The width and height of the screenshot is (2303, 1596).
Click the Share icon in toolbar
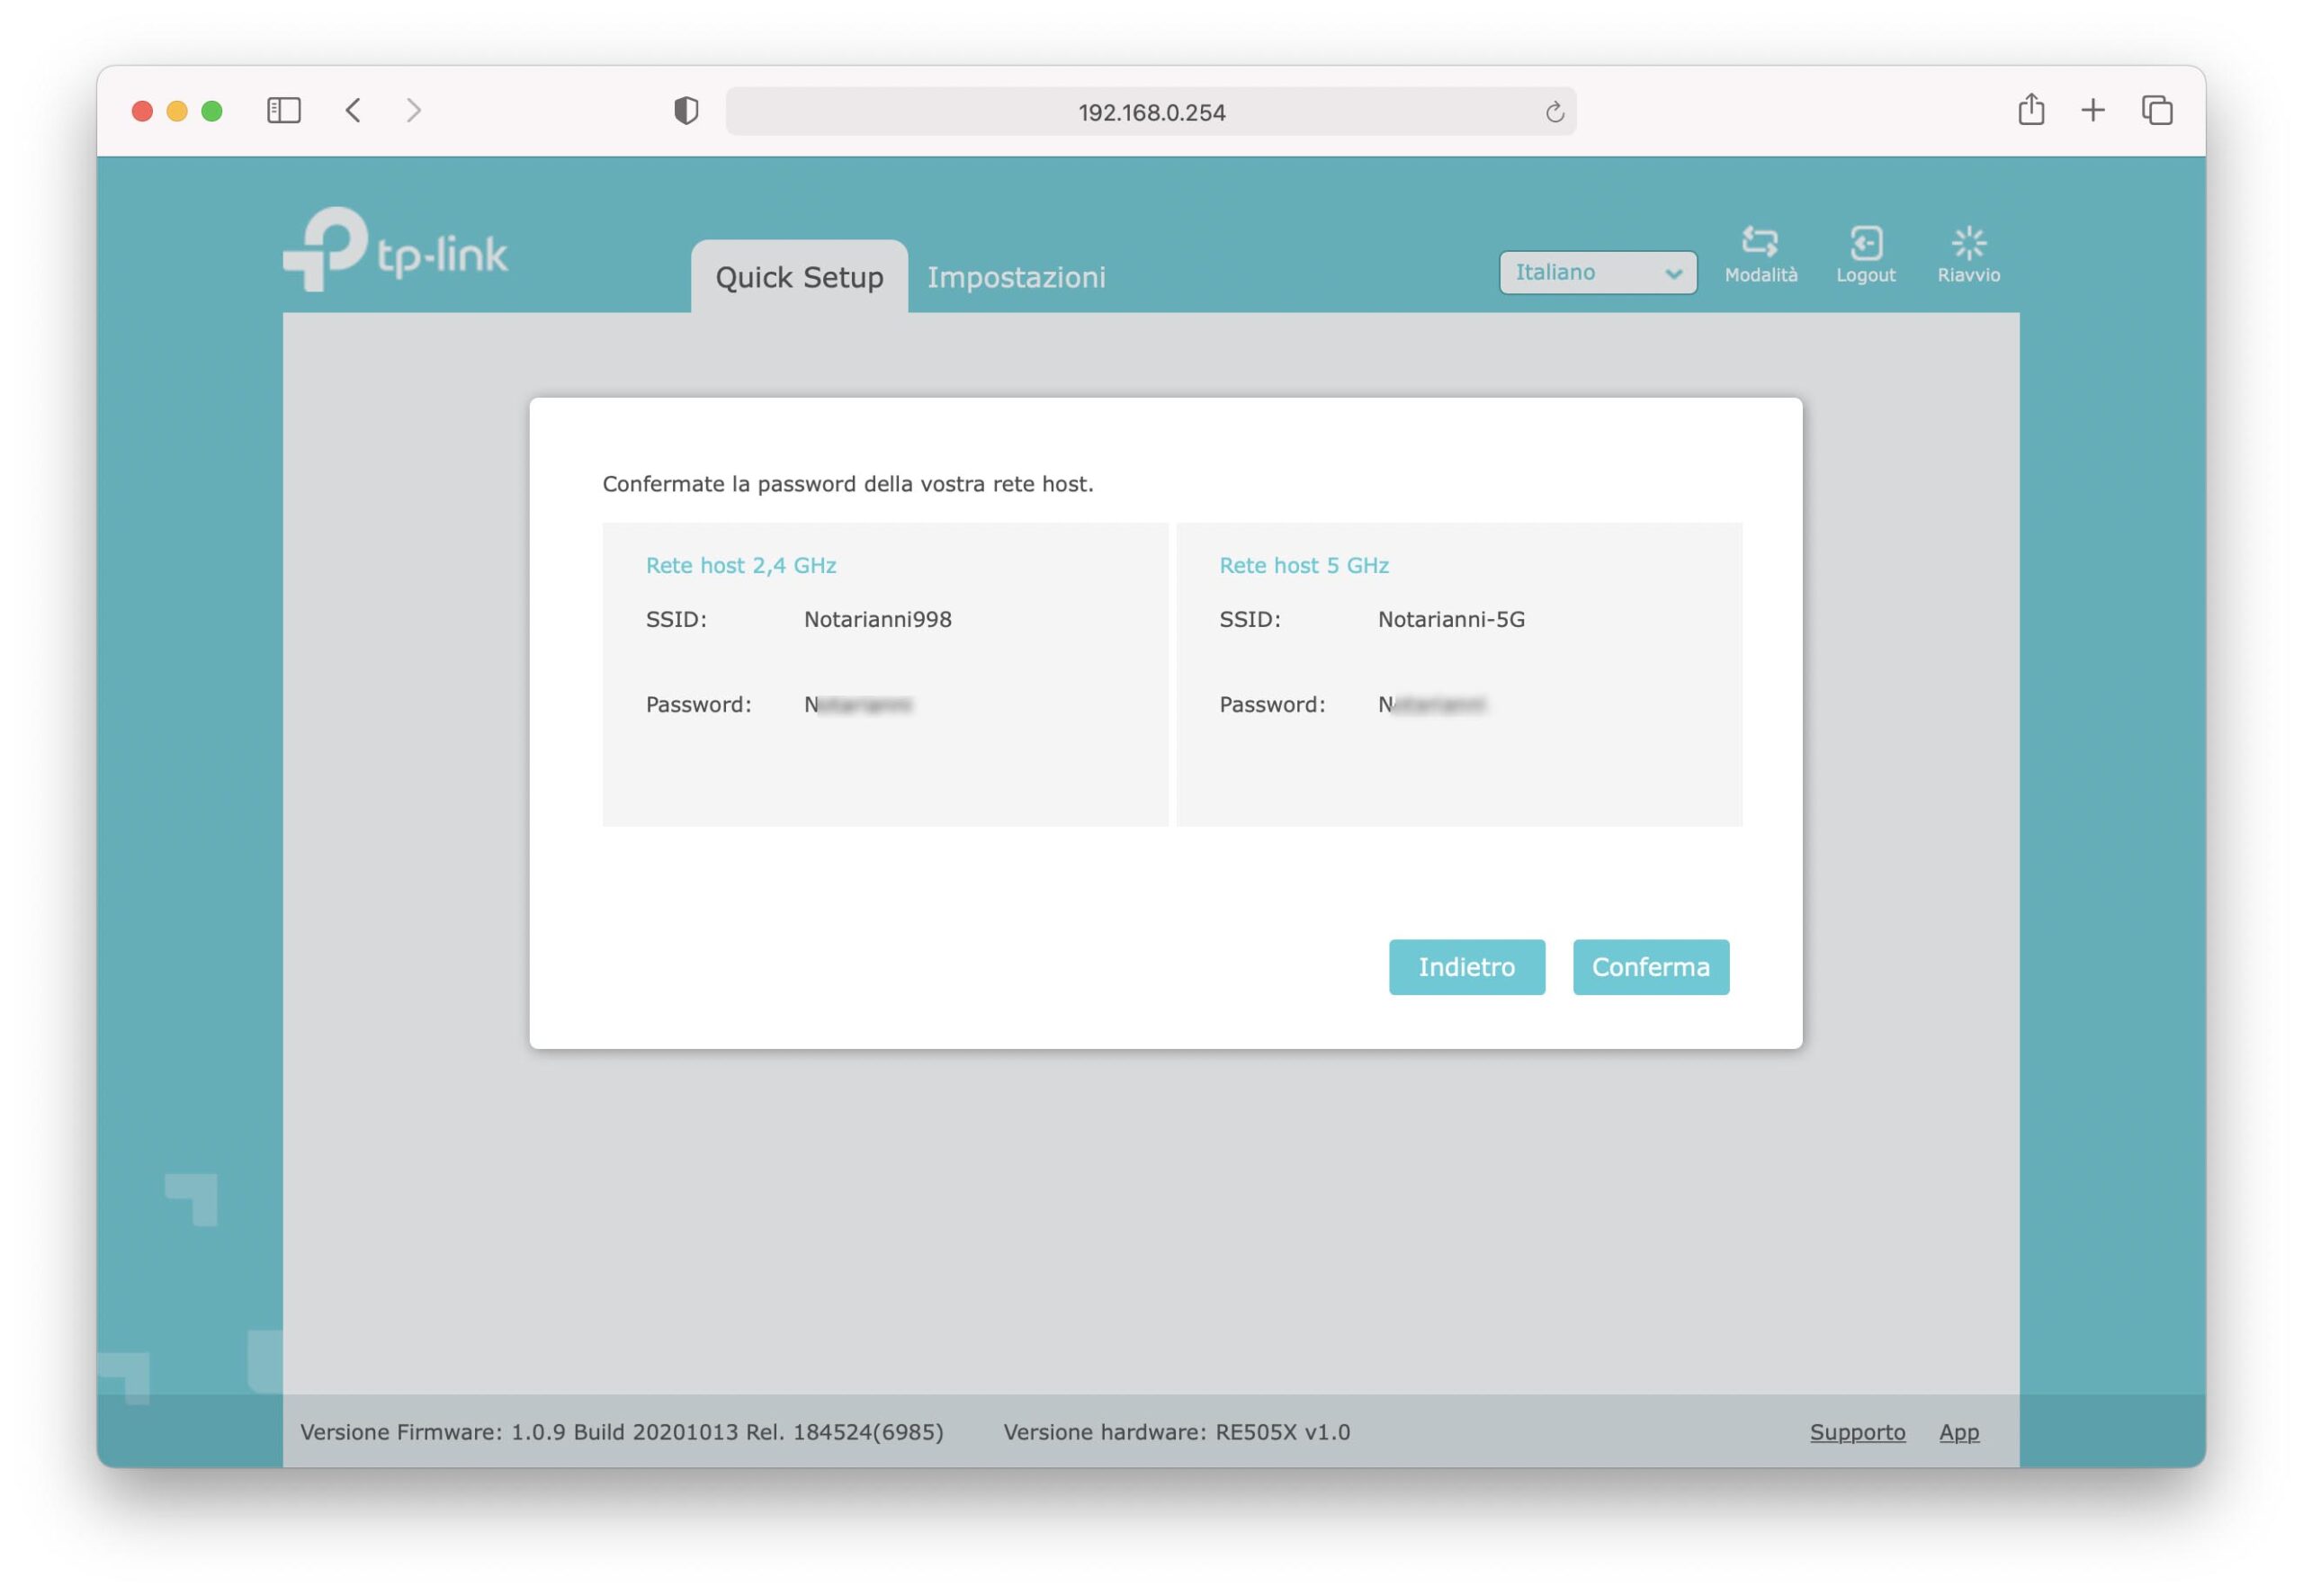[x=2030, y=110]
